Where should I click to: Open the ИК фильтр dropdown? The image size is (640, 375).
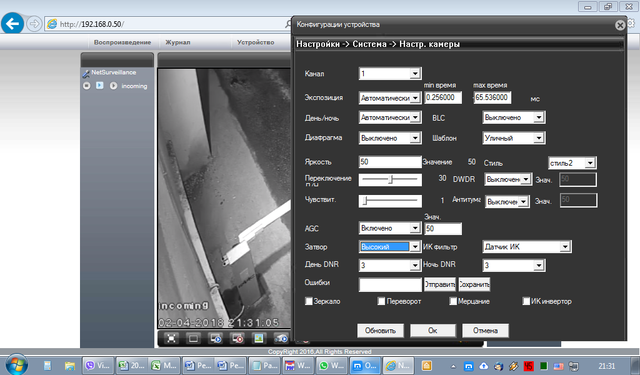pos(527,246)
